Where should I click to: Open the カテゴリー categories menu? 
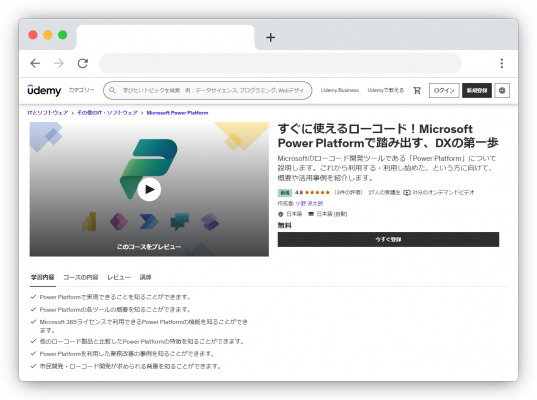pos(82,90)
